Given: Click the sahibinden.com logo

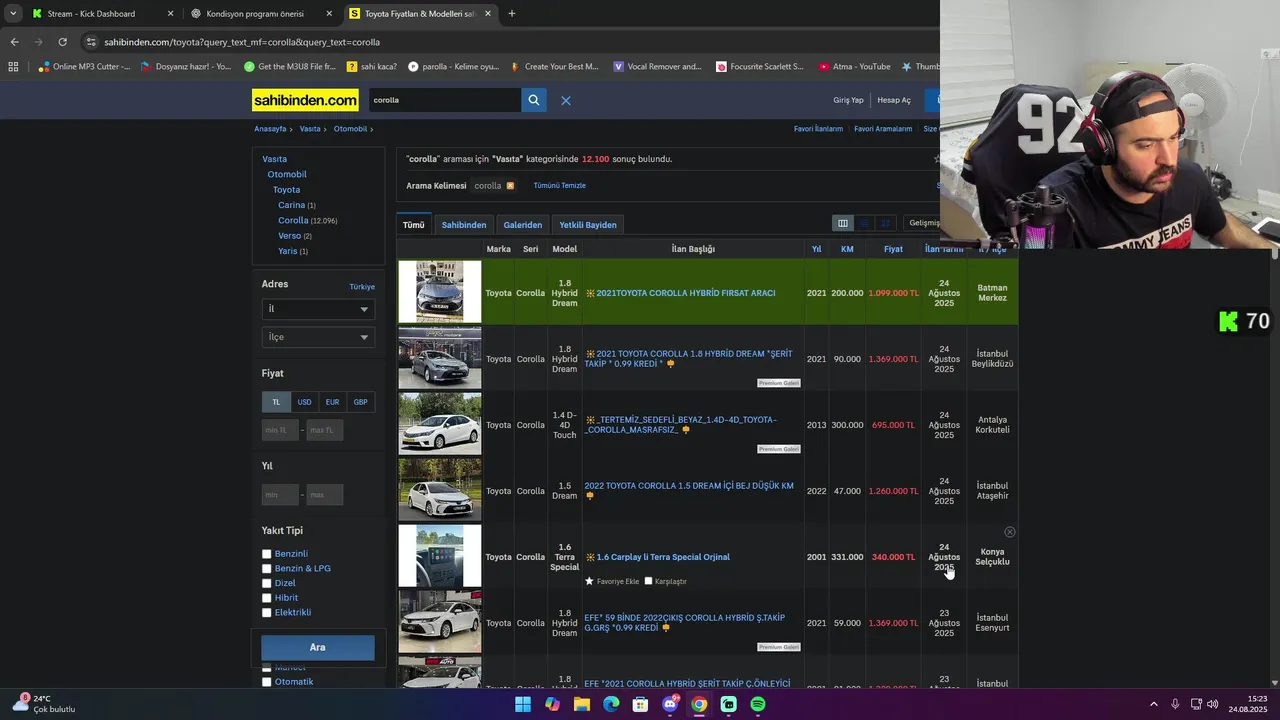Looking at the screenshot, I should pos(305,100).
